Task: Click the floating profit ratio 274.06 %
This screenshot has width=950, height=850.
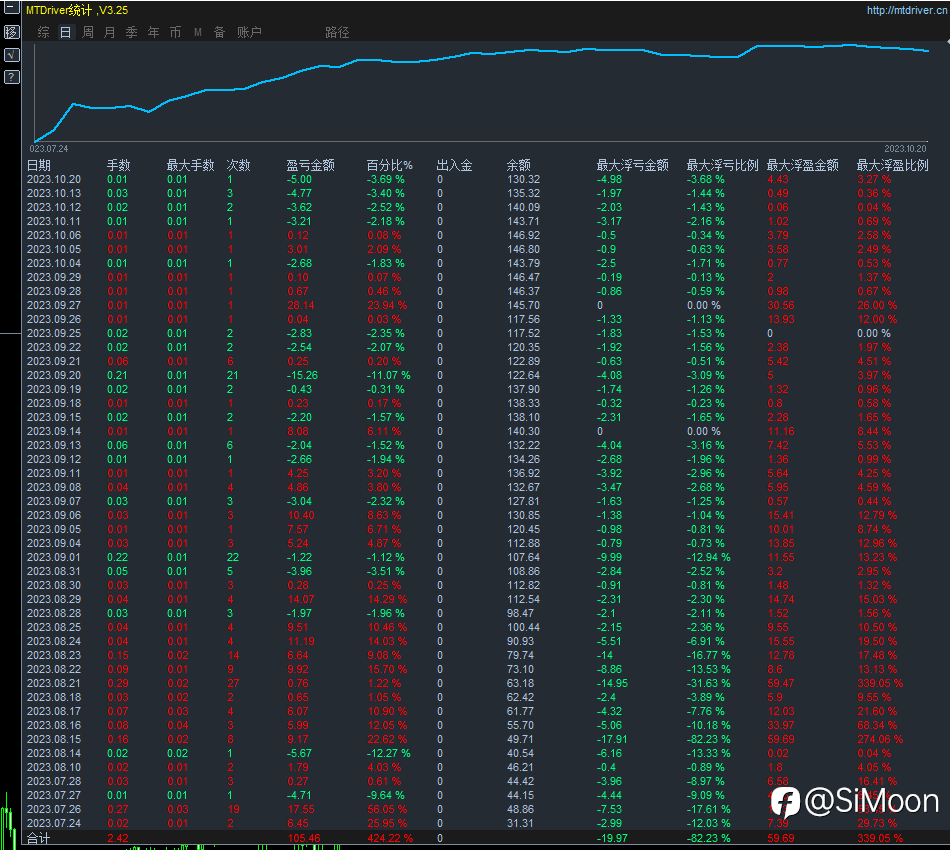Action: 880,739
